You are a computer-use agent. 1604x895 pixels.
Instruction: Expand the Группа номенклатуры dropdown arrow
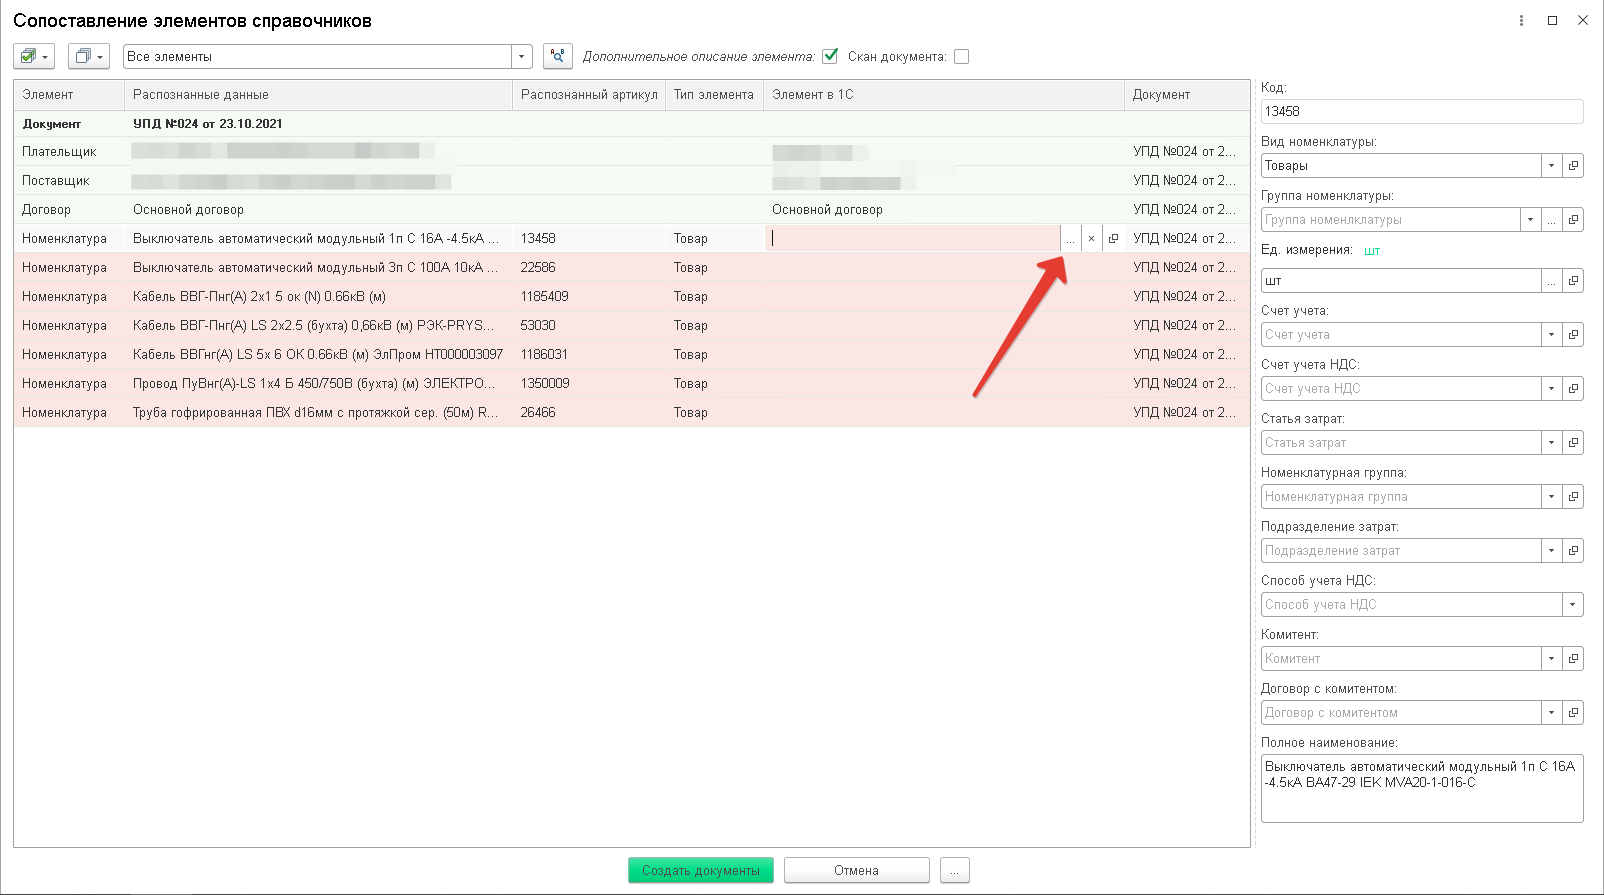click(1531, 220)
